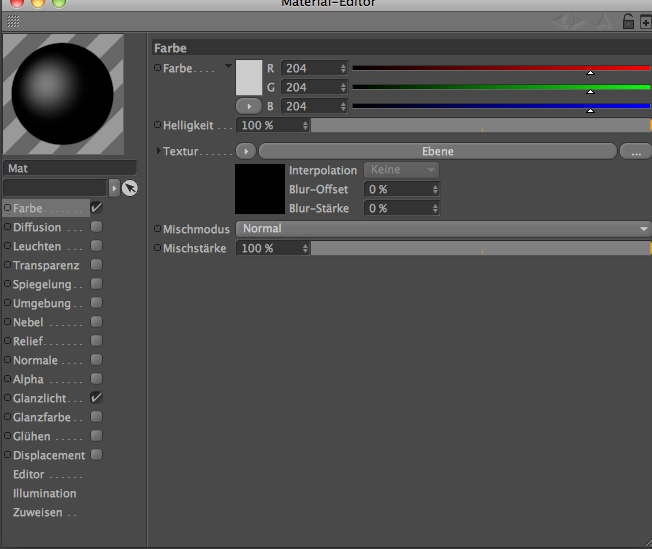
Task: Click the red channel slider
Action: coord(501,68)
